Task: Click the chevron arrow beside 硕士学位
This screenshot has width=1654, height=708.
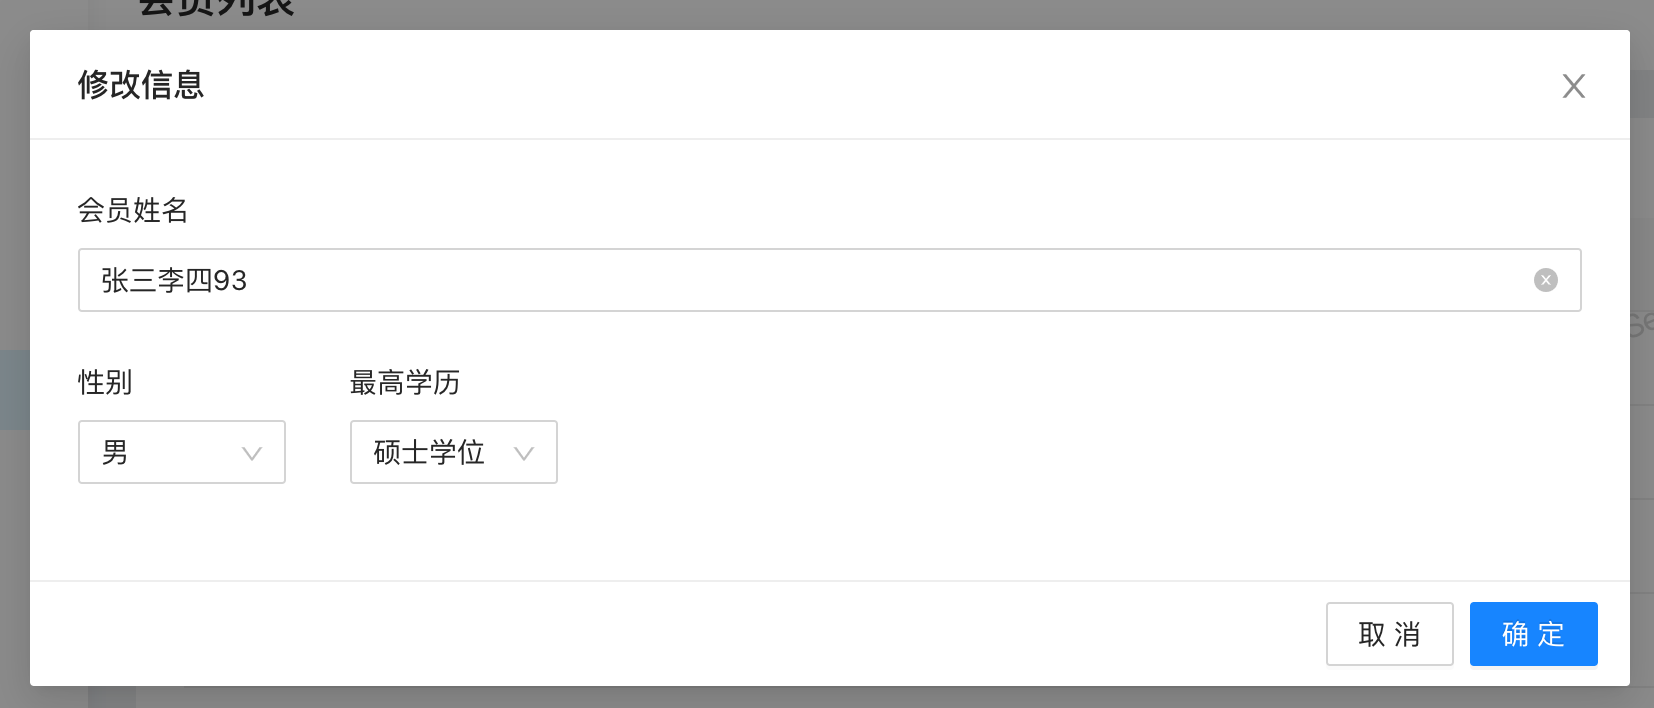Action: pyautogui.click(x=523, y=453)
